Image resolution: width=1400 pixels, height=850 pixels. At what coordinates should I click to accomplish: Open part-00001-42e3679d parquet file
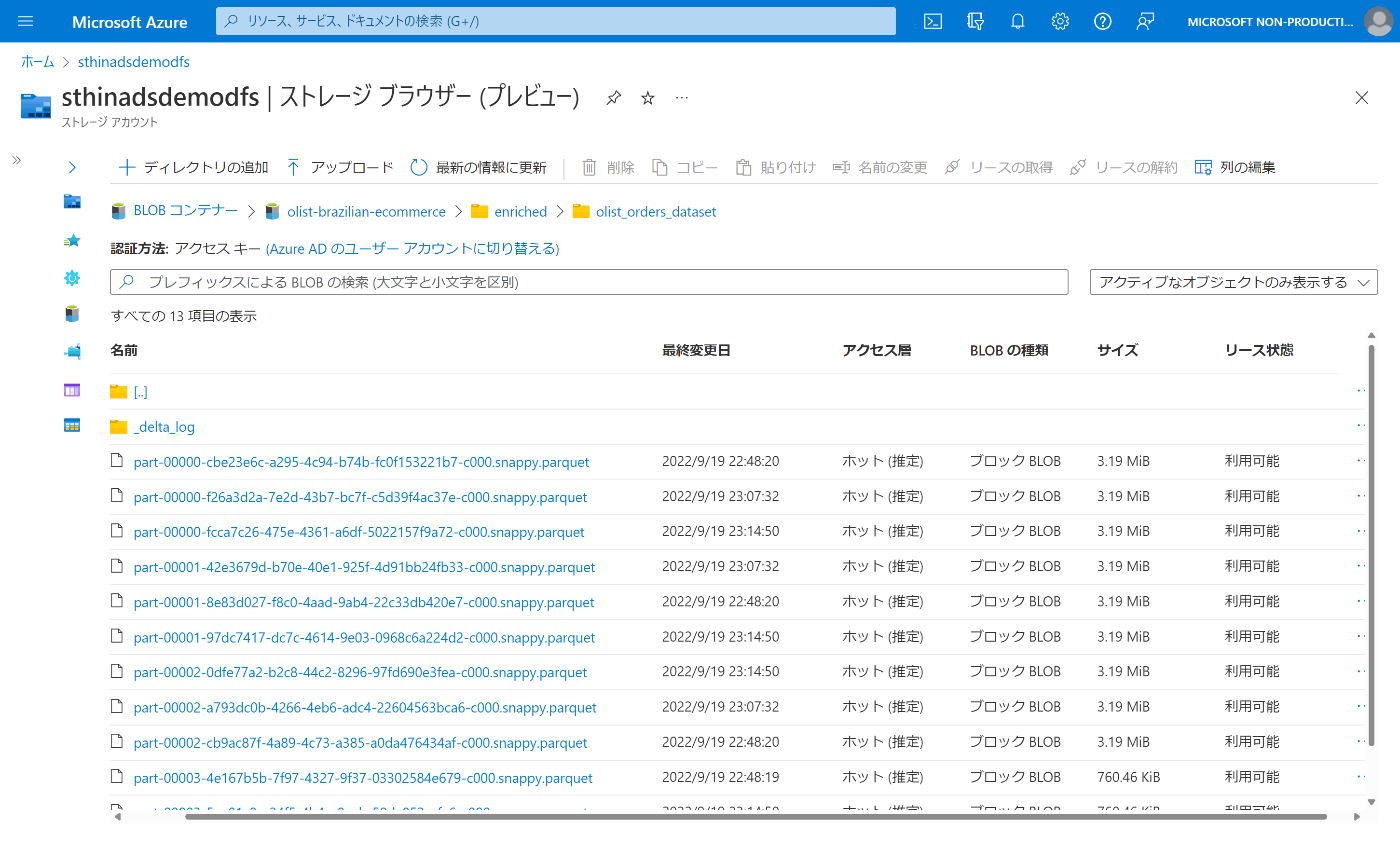(364, 567)
